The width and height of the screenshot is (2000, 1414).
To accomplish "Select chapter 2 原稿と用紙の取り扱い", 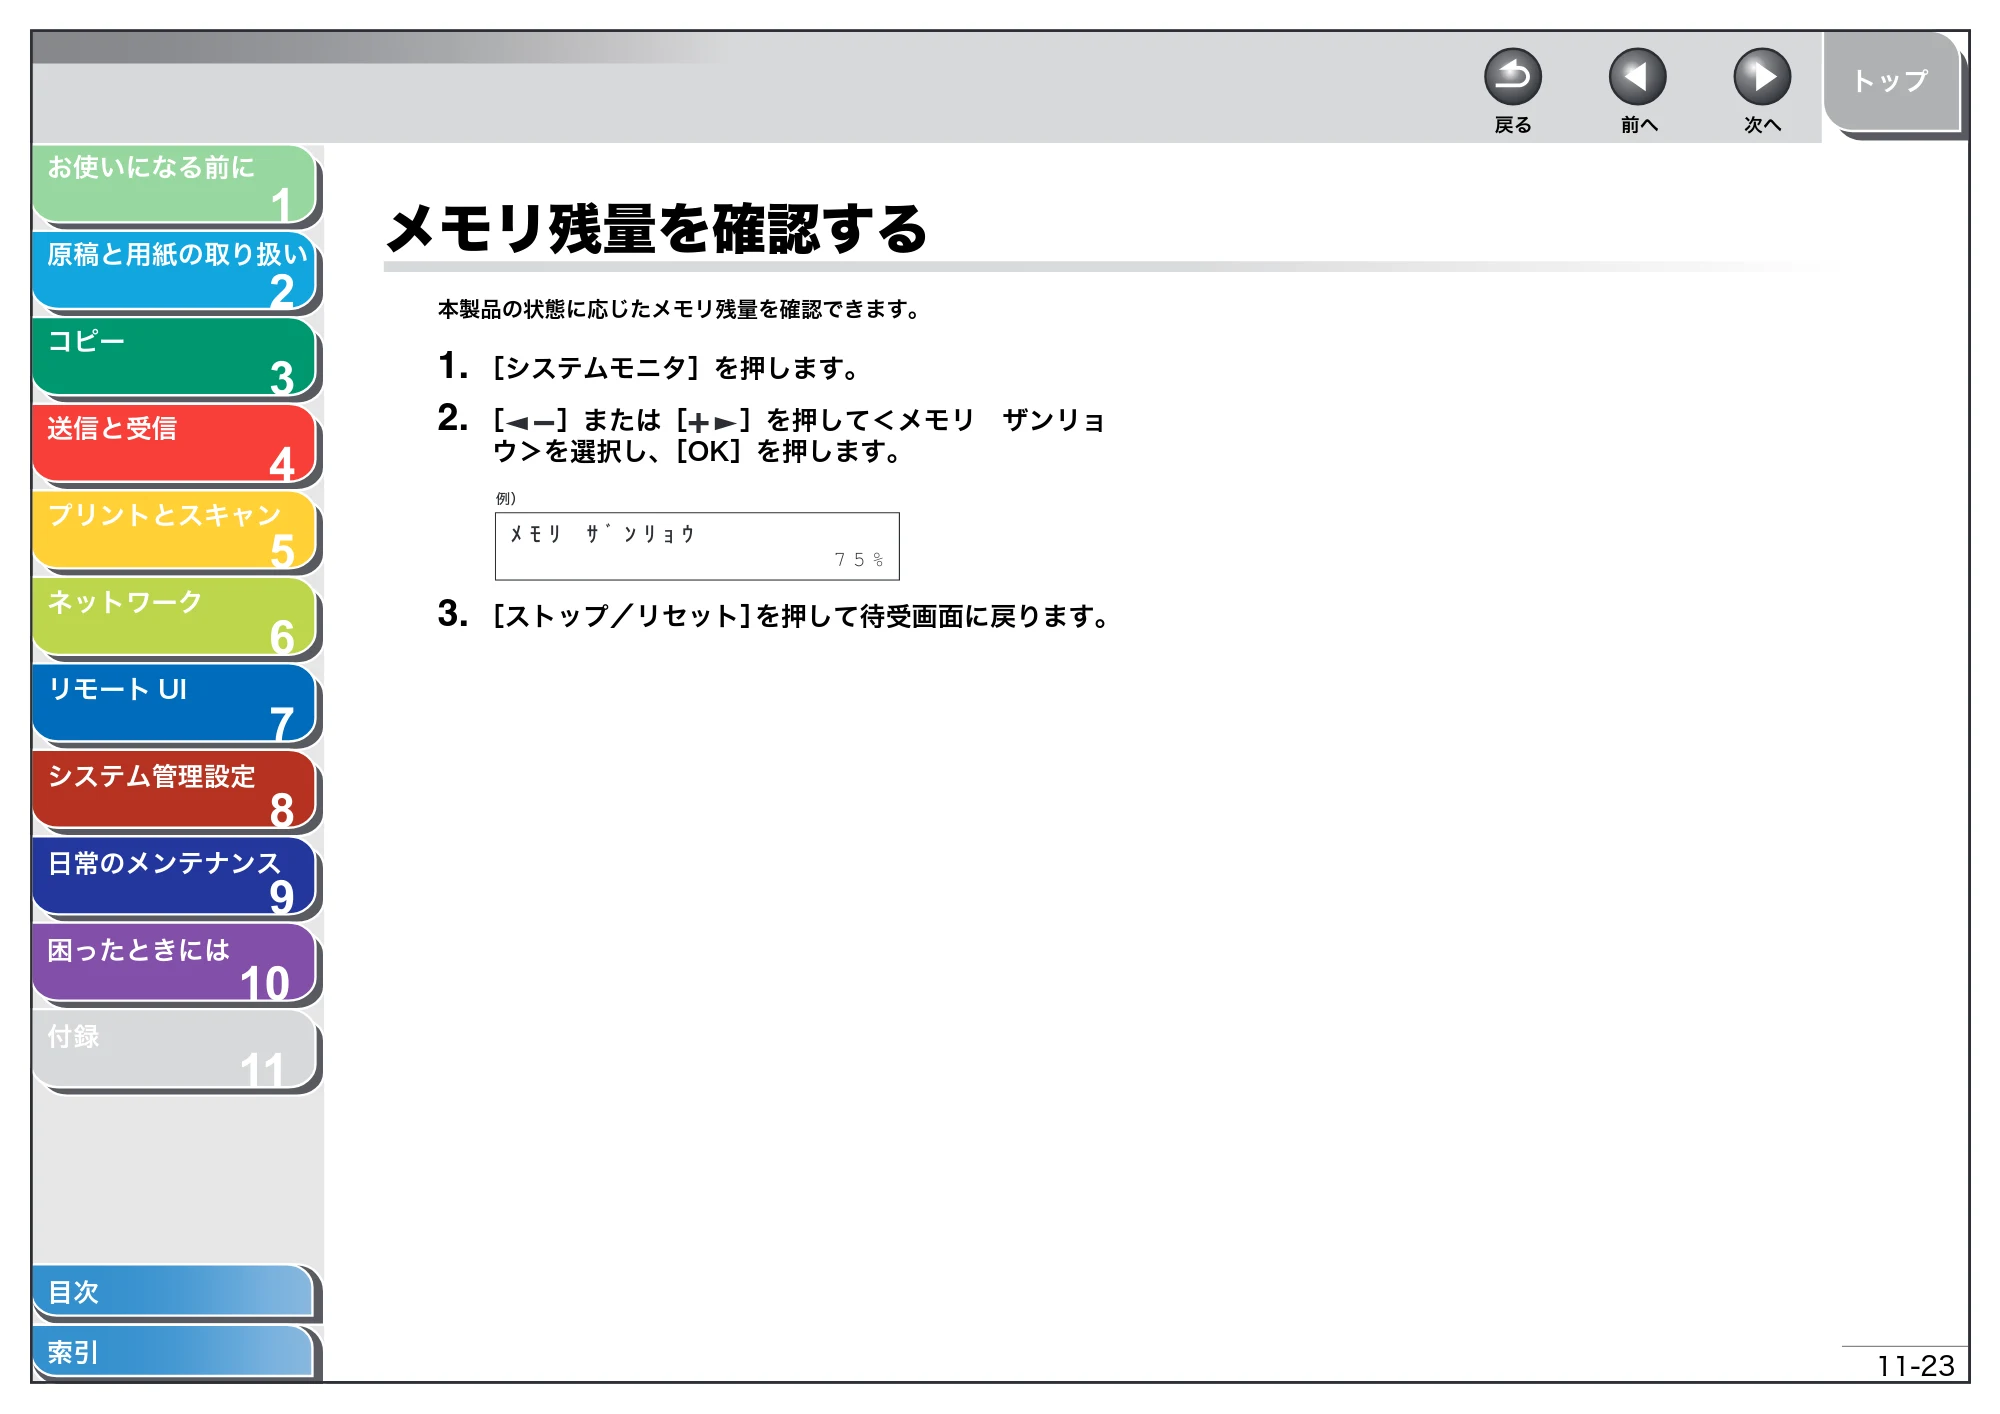I will pyautogui.click(x=175, y=271).
